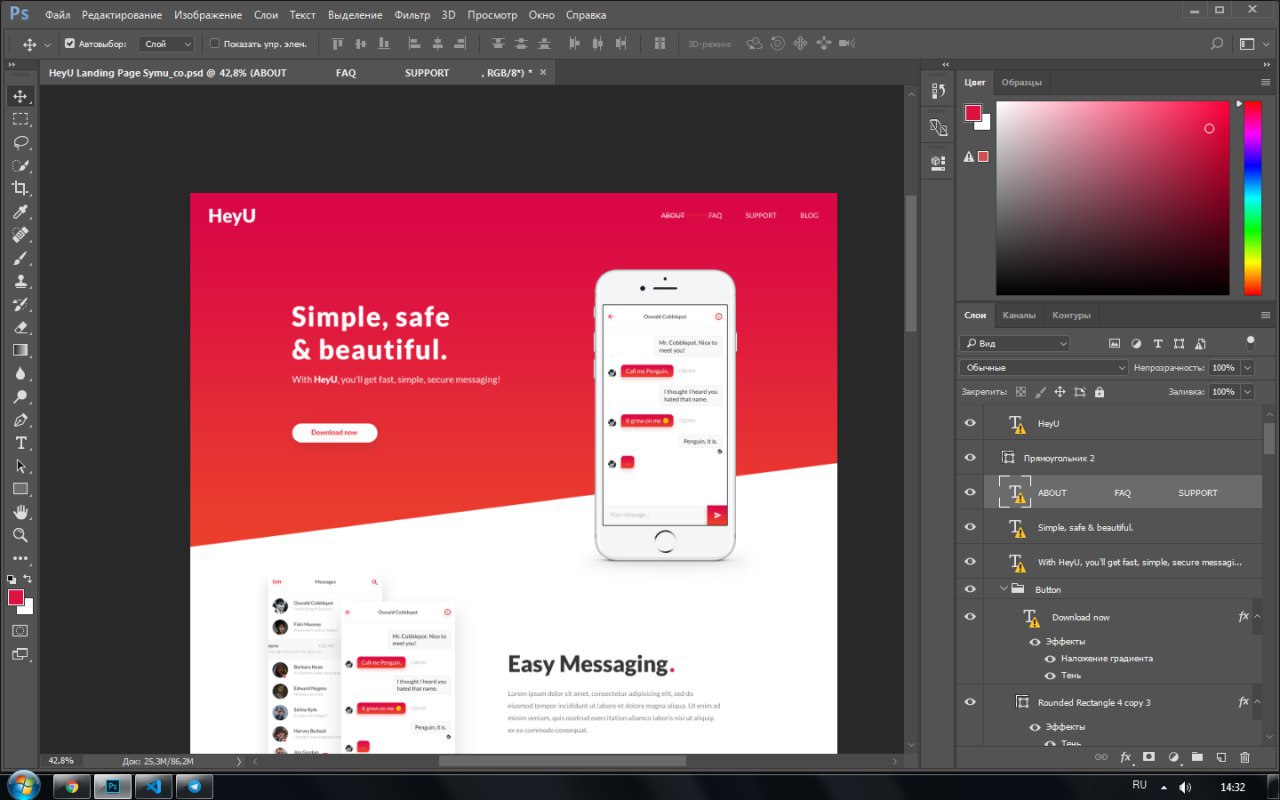The width and height of the screenshot is (1280, 800).
Task: Add layer mask icon in Layers panel
Action: pos(1149,758)
